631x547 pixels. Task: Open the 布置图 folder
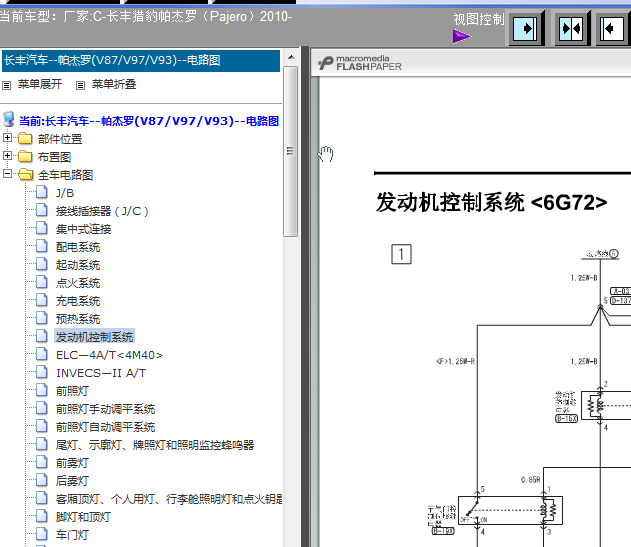tap(54, 157)
